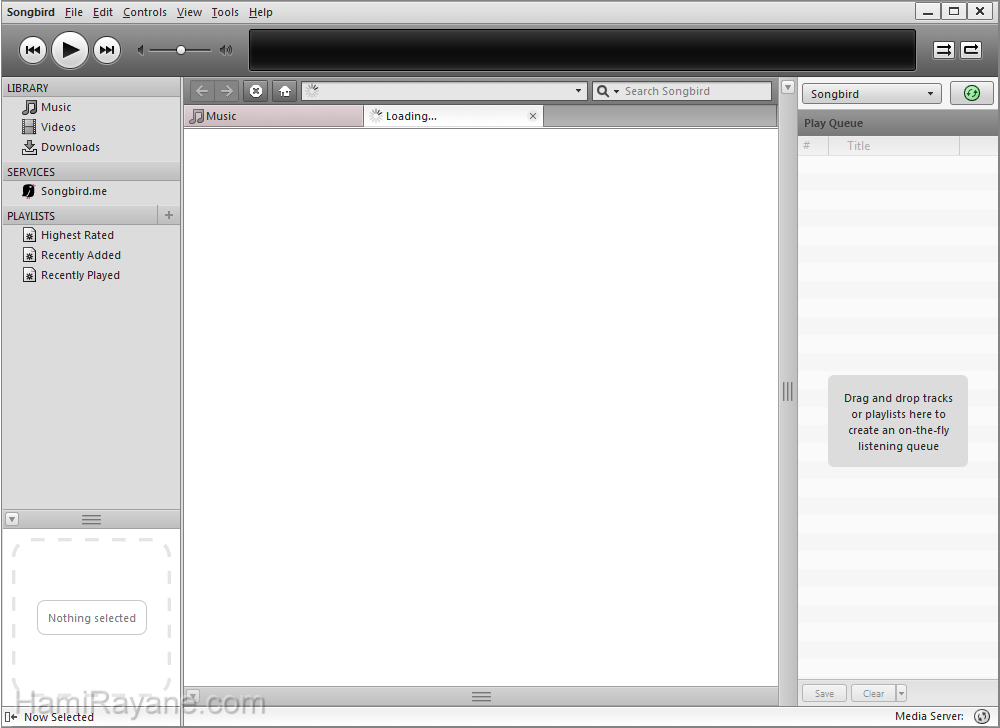
Task: Clear the Play Queue
Action: point(873,693)
